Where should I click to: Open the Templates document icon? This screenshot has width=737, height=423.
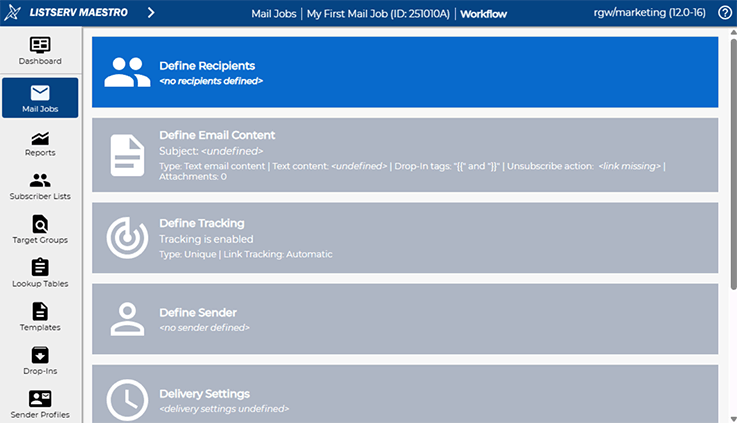[40, 312]
